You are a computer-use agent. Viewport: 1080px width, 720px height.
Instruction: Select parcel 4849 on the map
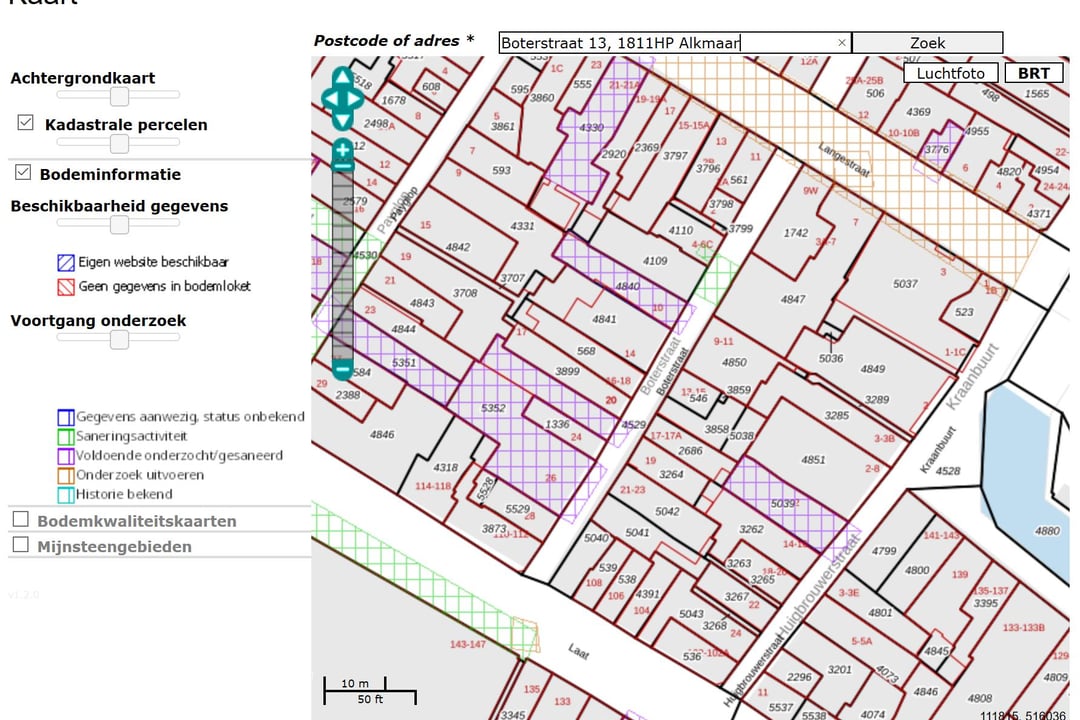coord(873,369)
